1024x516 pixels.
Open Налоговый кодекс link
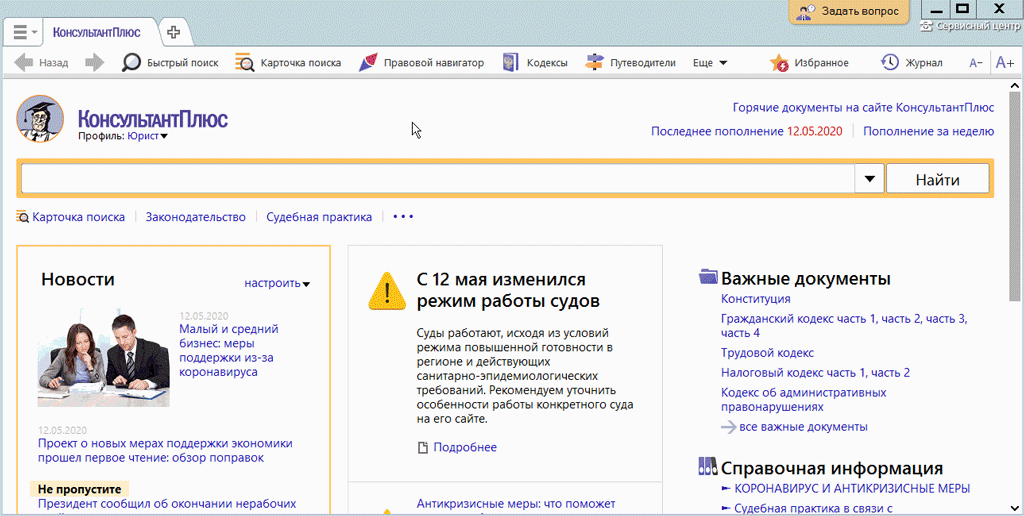(x=815, y=373)
